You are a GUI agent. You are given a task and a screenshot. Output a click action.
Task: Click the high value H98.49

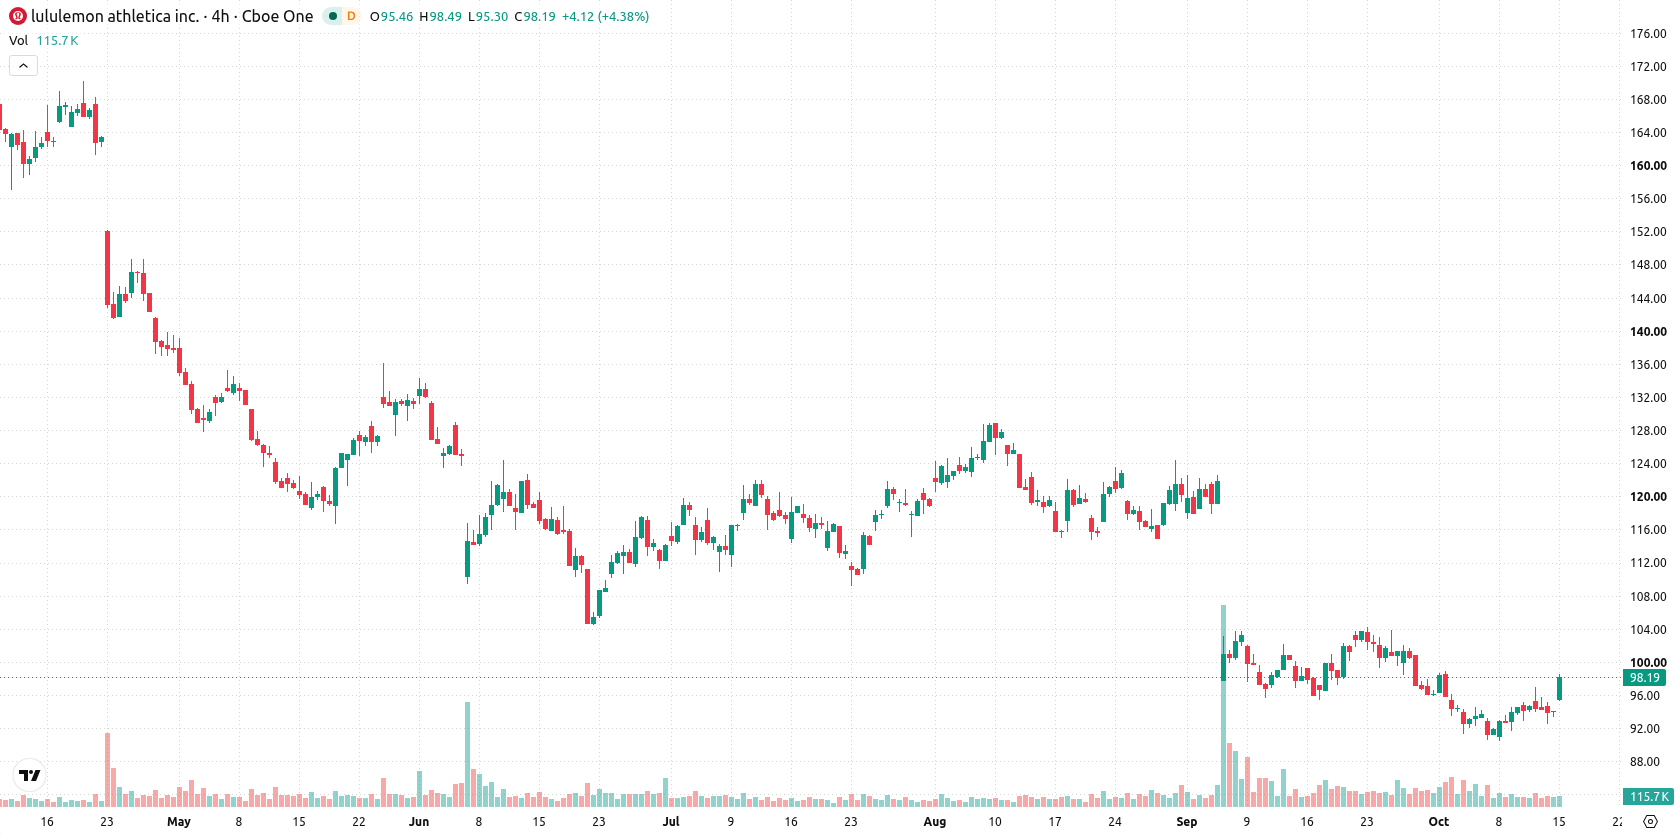pyautogui.click(x=440, y=17)
